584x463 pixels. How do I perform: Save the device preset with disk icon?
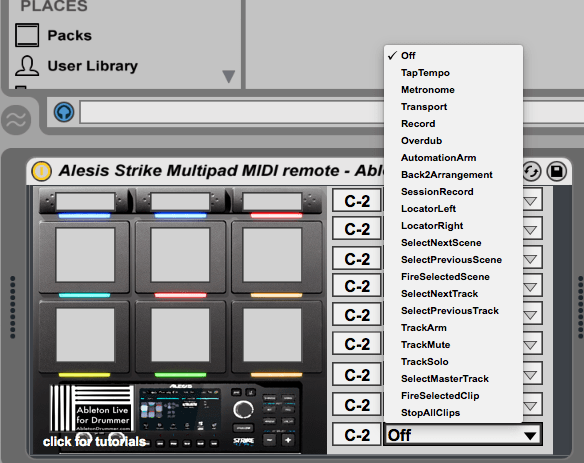pos(557,171)
